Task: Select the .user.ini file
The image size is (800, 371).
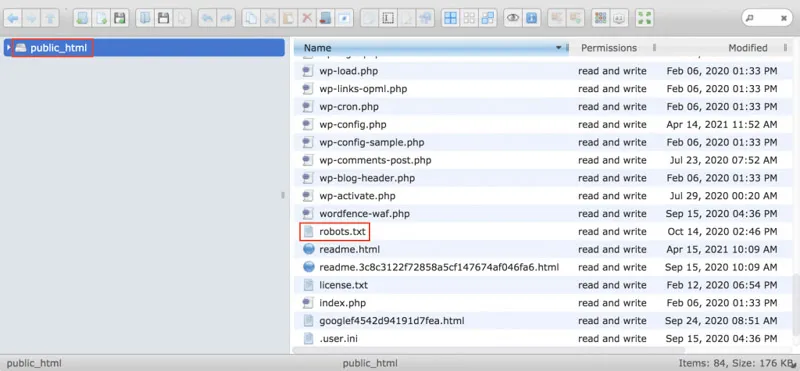Action: pyautogui.click(x=542, y=339)
